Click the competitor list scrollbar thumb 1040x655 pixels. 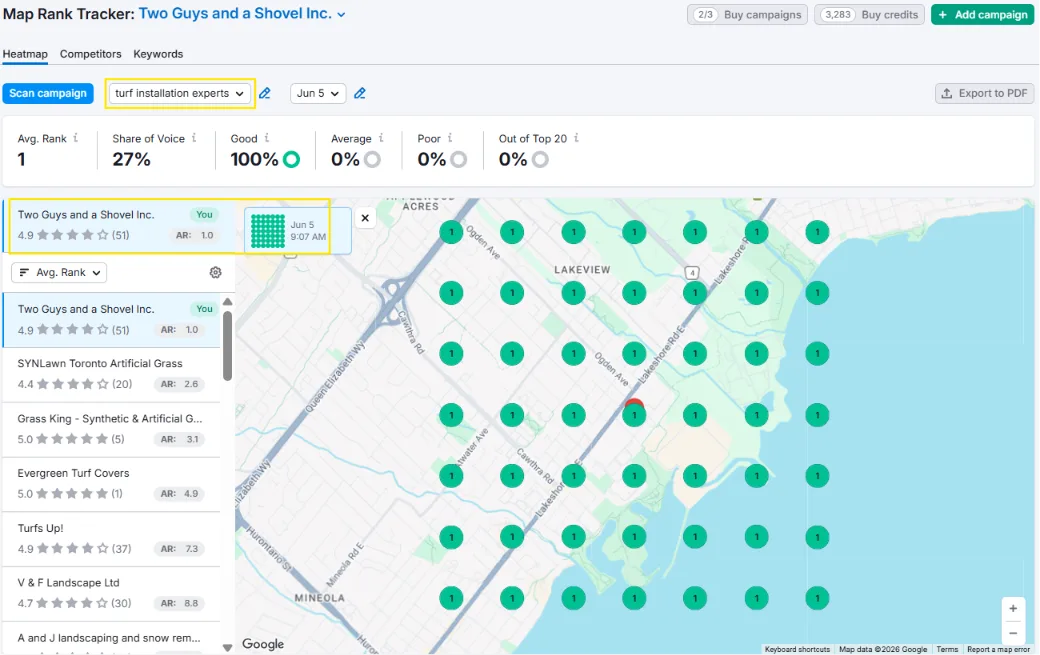pyautogui.click(x=228, y=345)
